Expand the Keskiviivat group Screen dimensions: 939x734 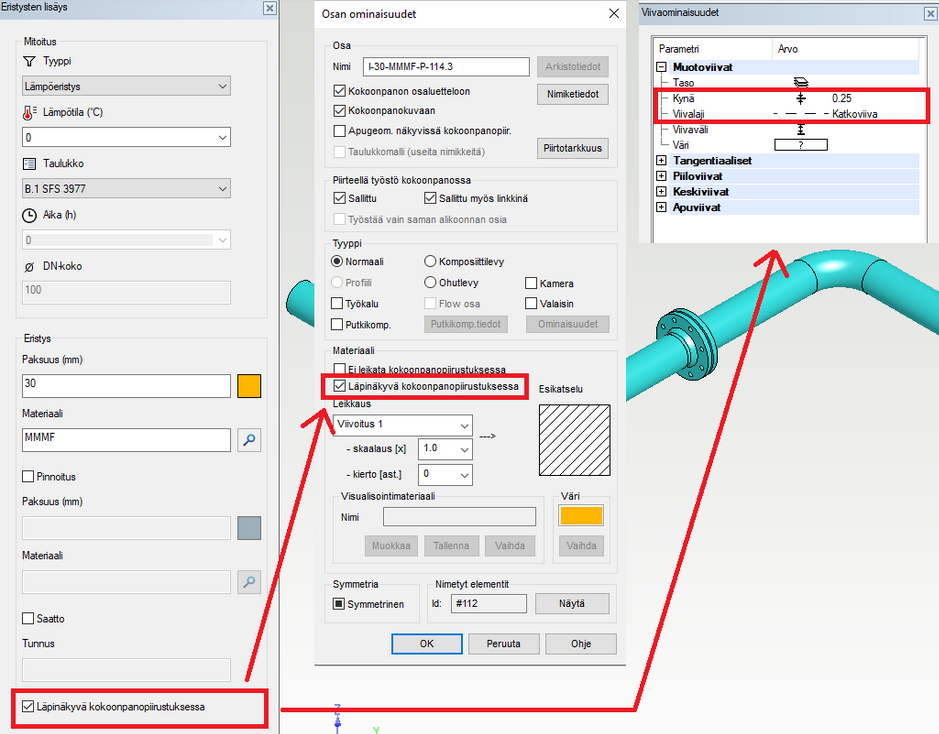click(662, 192)
